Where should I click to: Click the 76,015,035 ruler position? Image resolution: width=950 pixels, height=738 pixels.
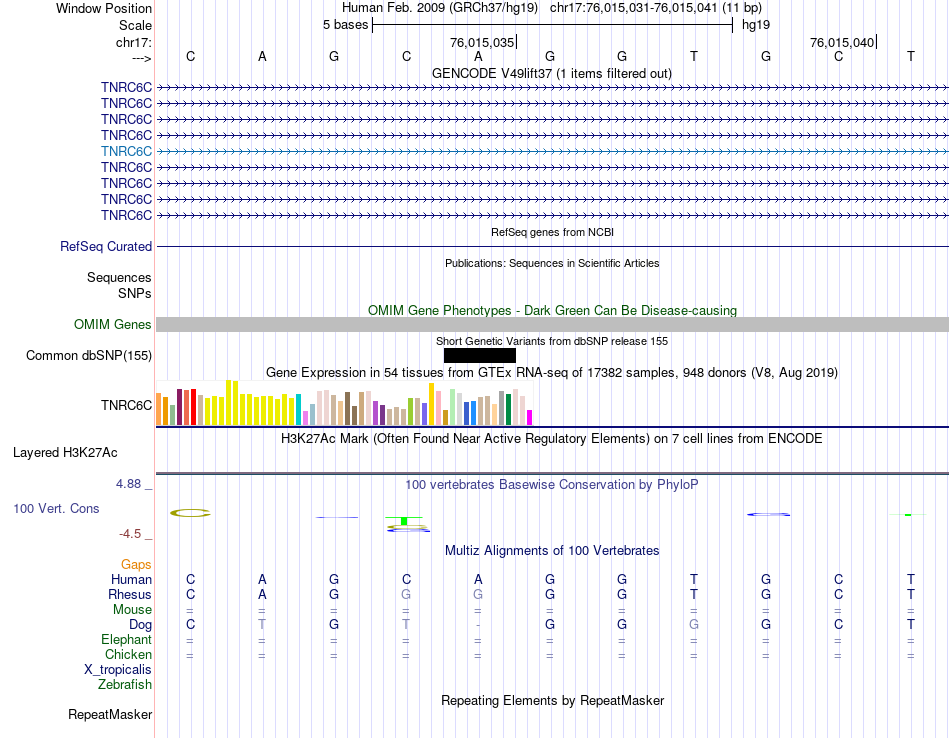(x=482, y=42)
